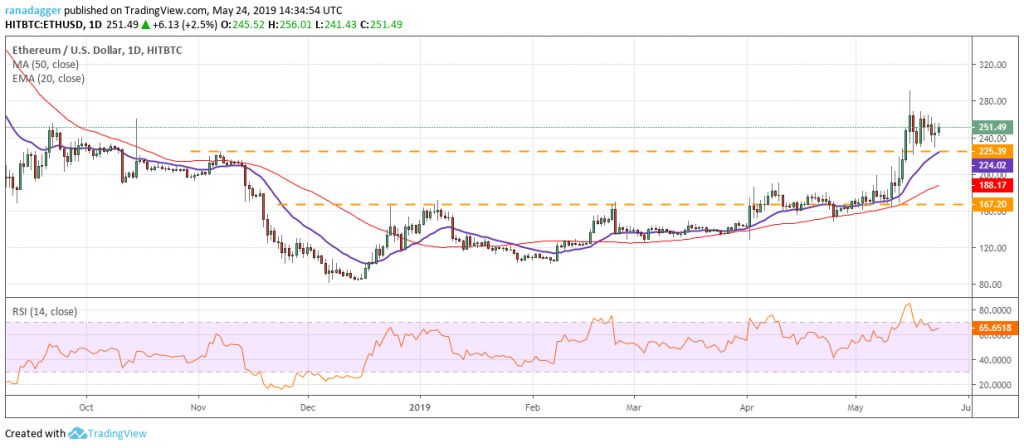Click the 2019 label on time axis
The image size is (1024, 448).
click(420, 408)
